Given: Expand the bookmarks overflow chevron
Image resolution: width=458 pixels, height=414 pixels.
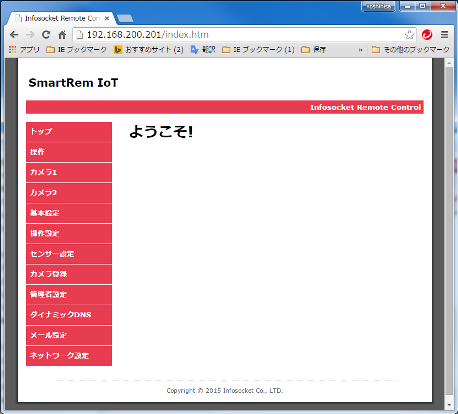Looking at the screenshot, I should (x=360, y=50).
